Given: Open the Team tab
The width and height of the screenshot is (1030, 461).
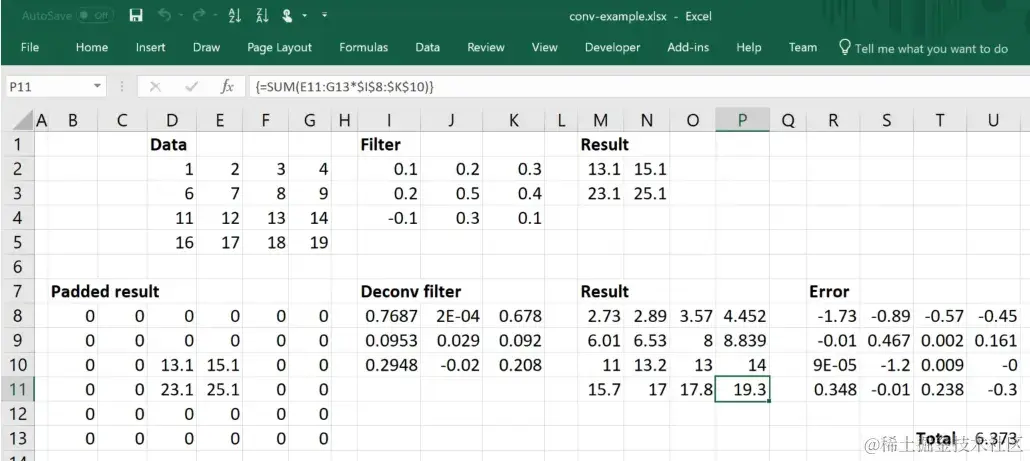Looking at the screenshot, I should click(803, 47).
